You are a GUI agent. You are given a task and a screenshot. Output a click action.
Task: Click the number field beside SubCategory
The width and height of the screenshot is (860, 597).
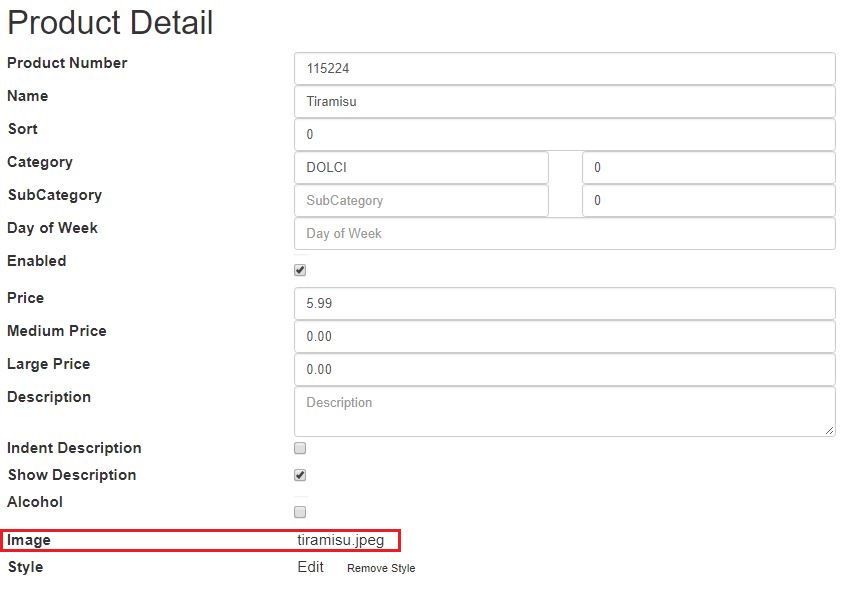pos(709,200)
